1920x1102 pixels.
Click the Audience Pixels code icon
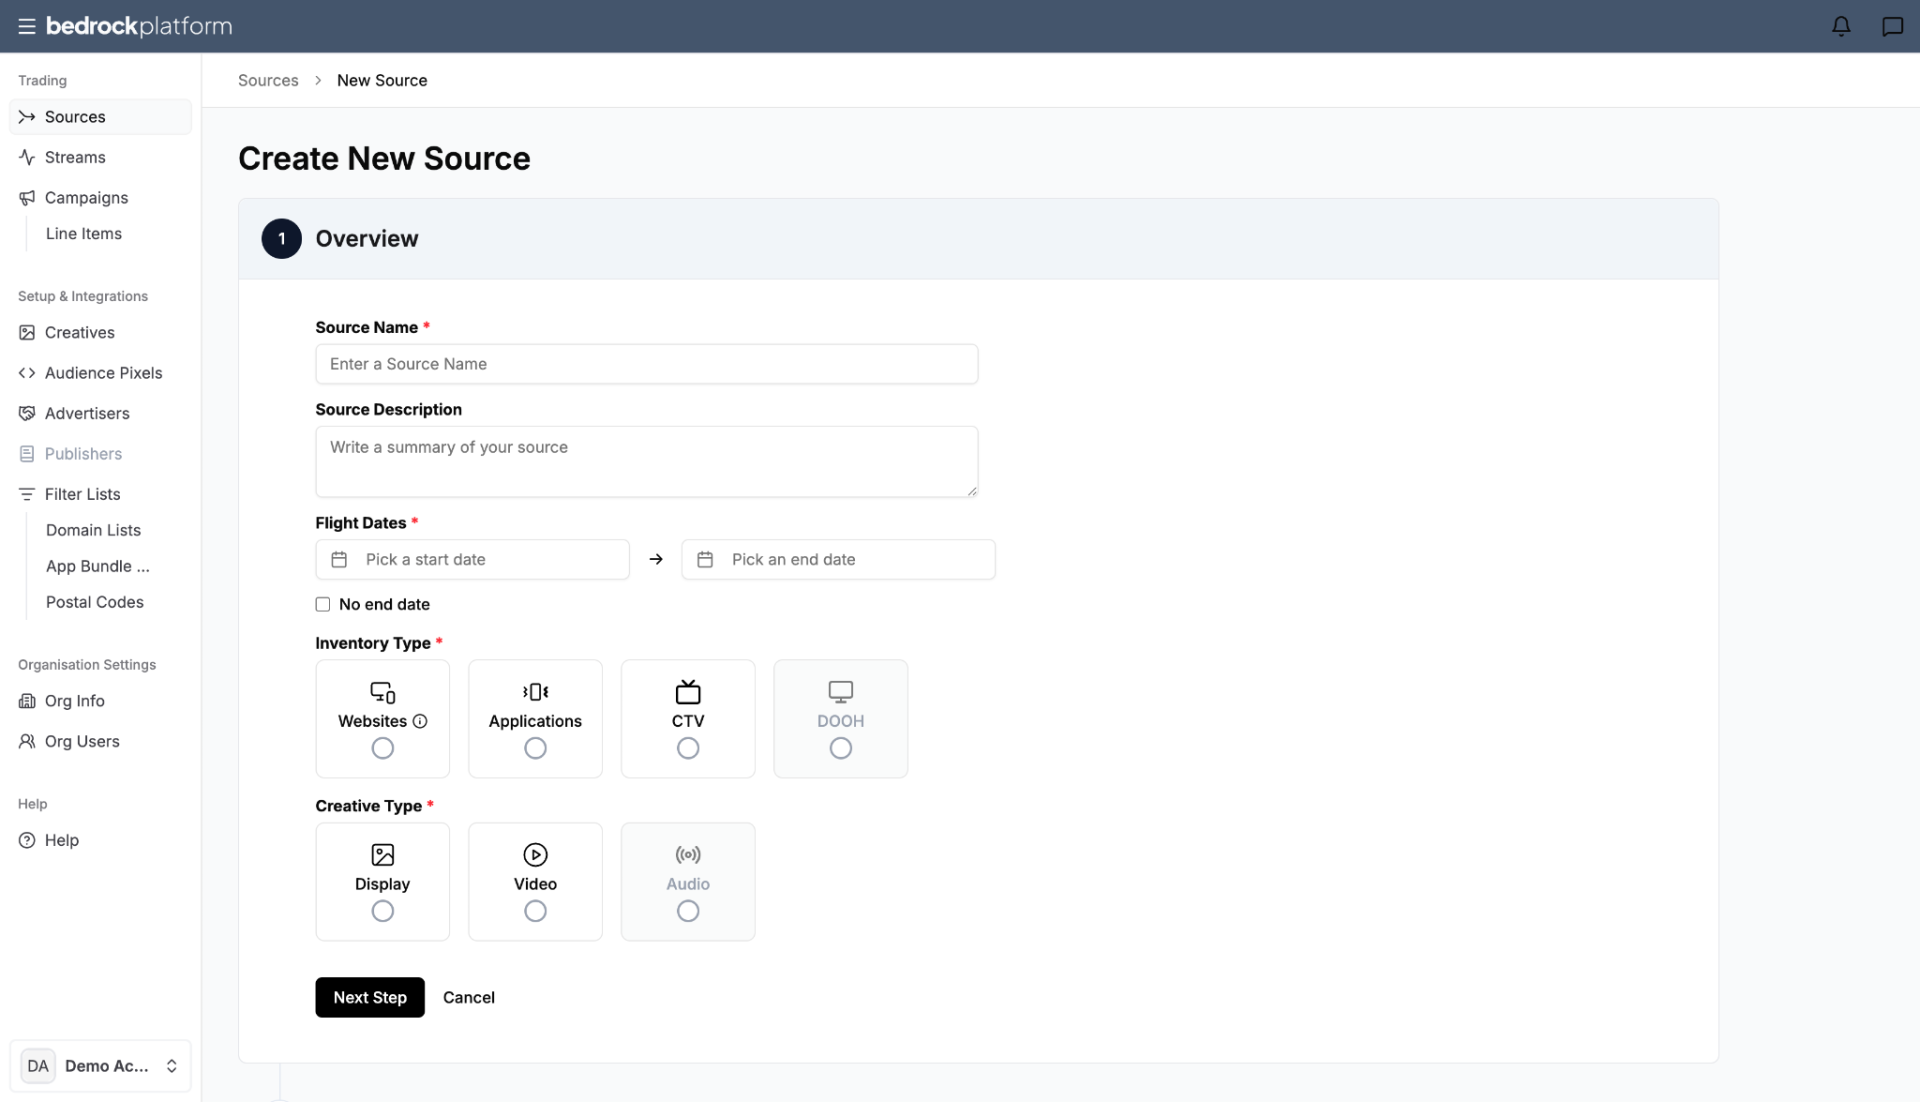(27, 373)
